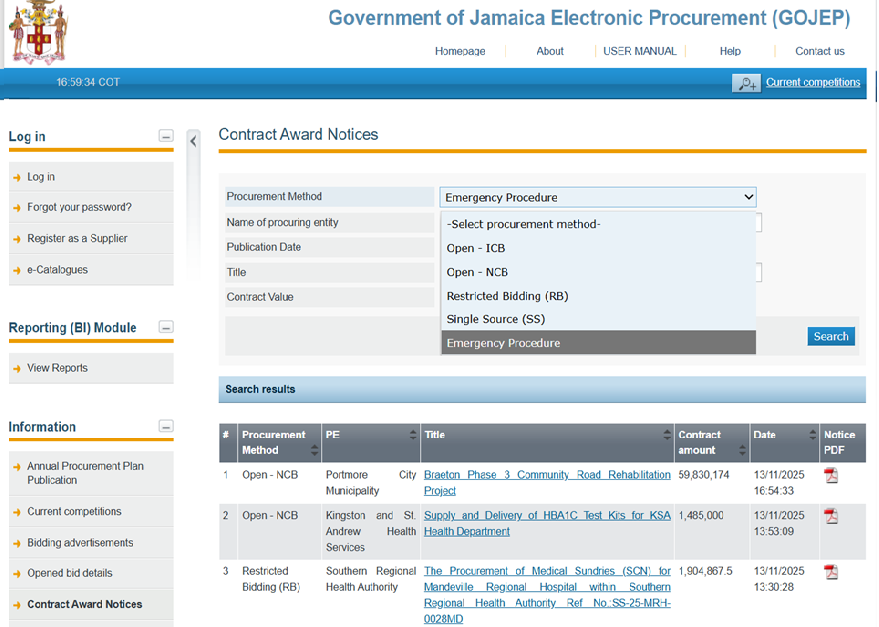Click the Current competitions header link

[813, 82]
